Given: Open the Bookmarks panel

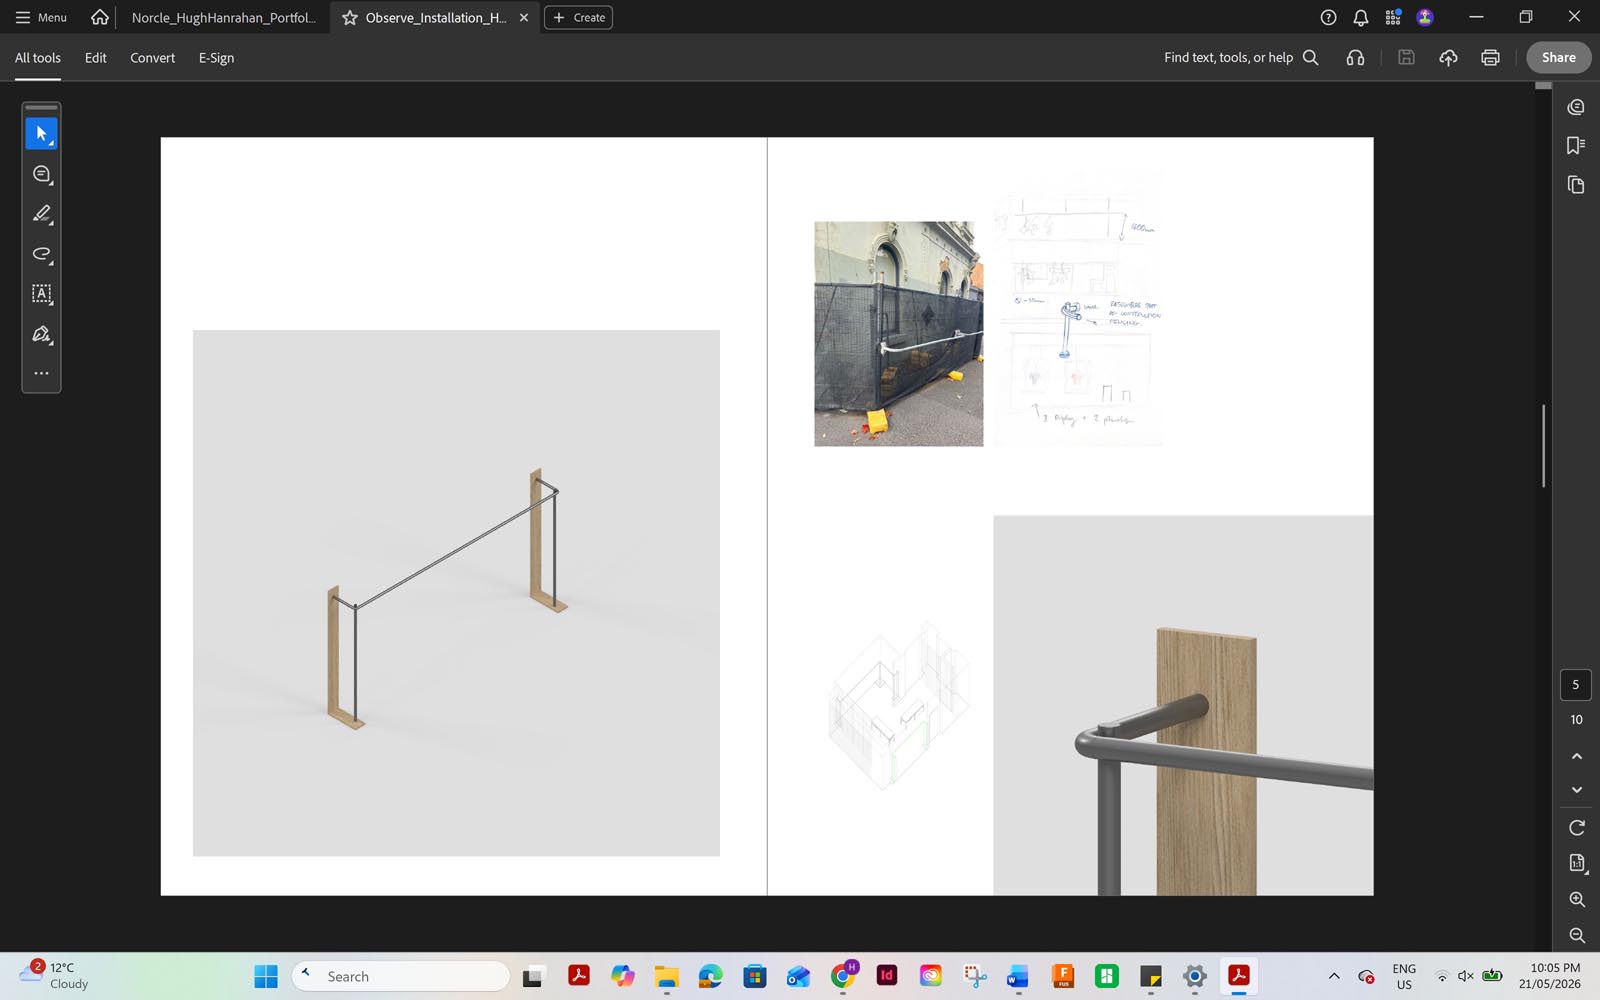Looking at the screenshot, I should [x=1576, y=146].
